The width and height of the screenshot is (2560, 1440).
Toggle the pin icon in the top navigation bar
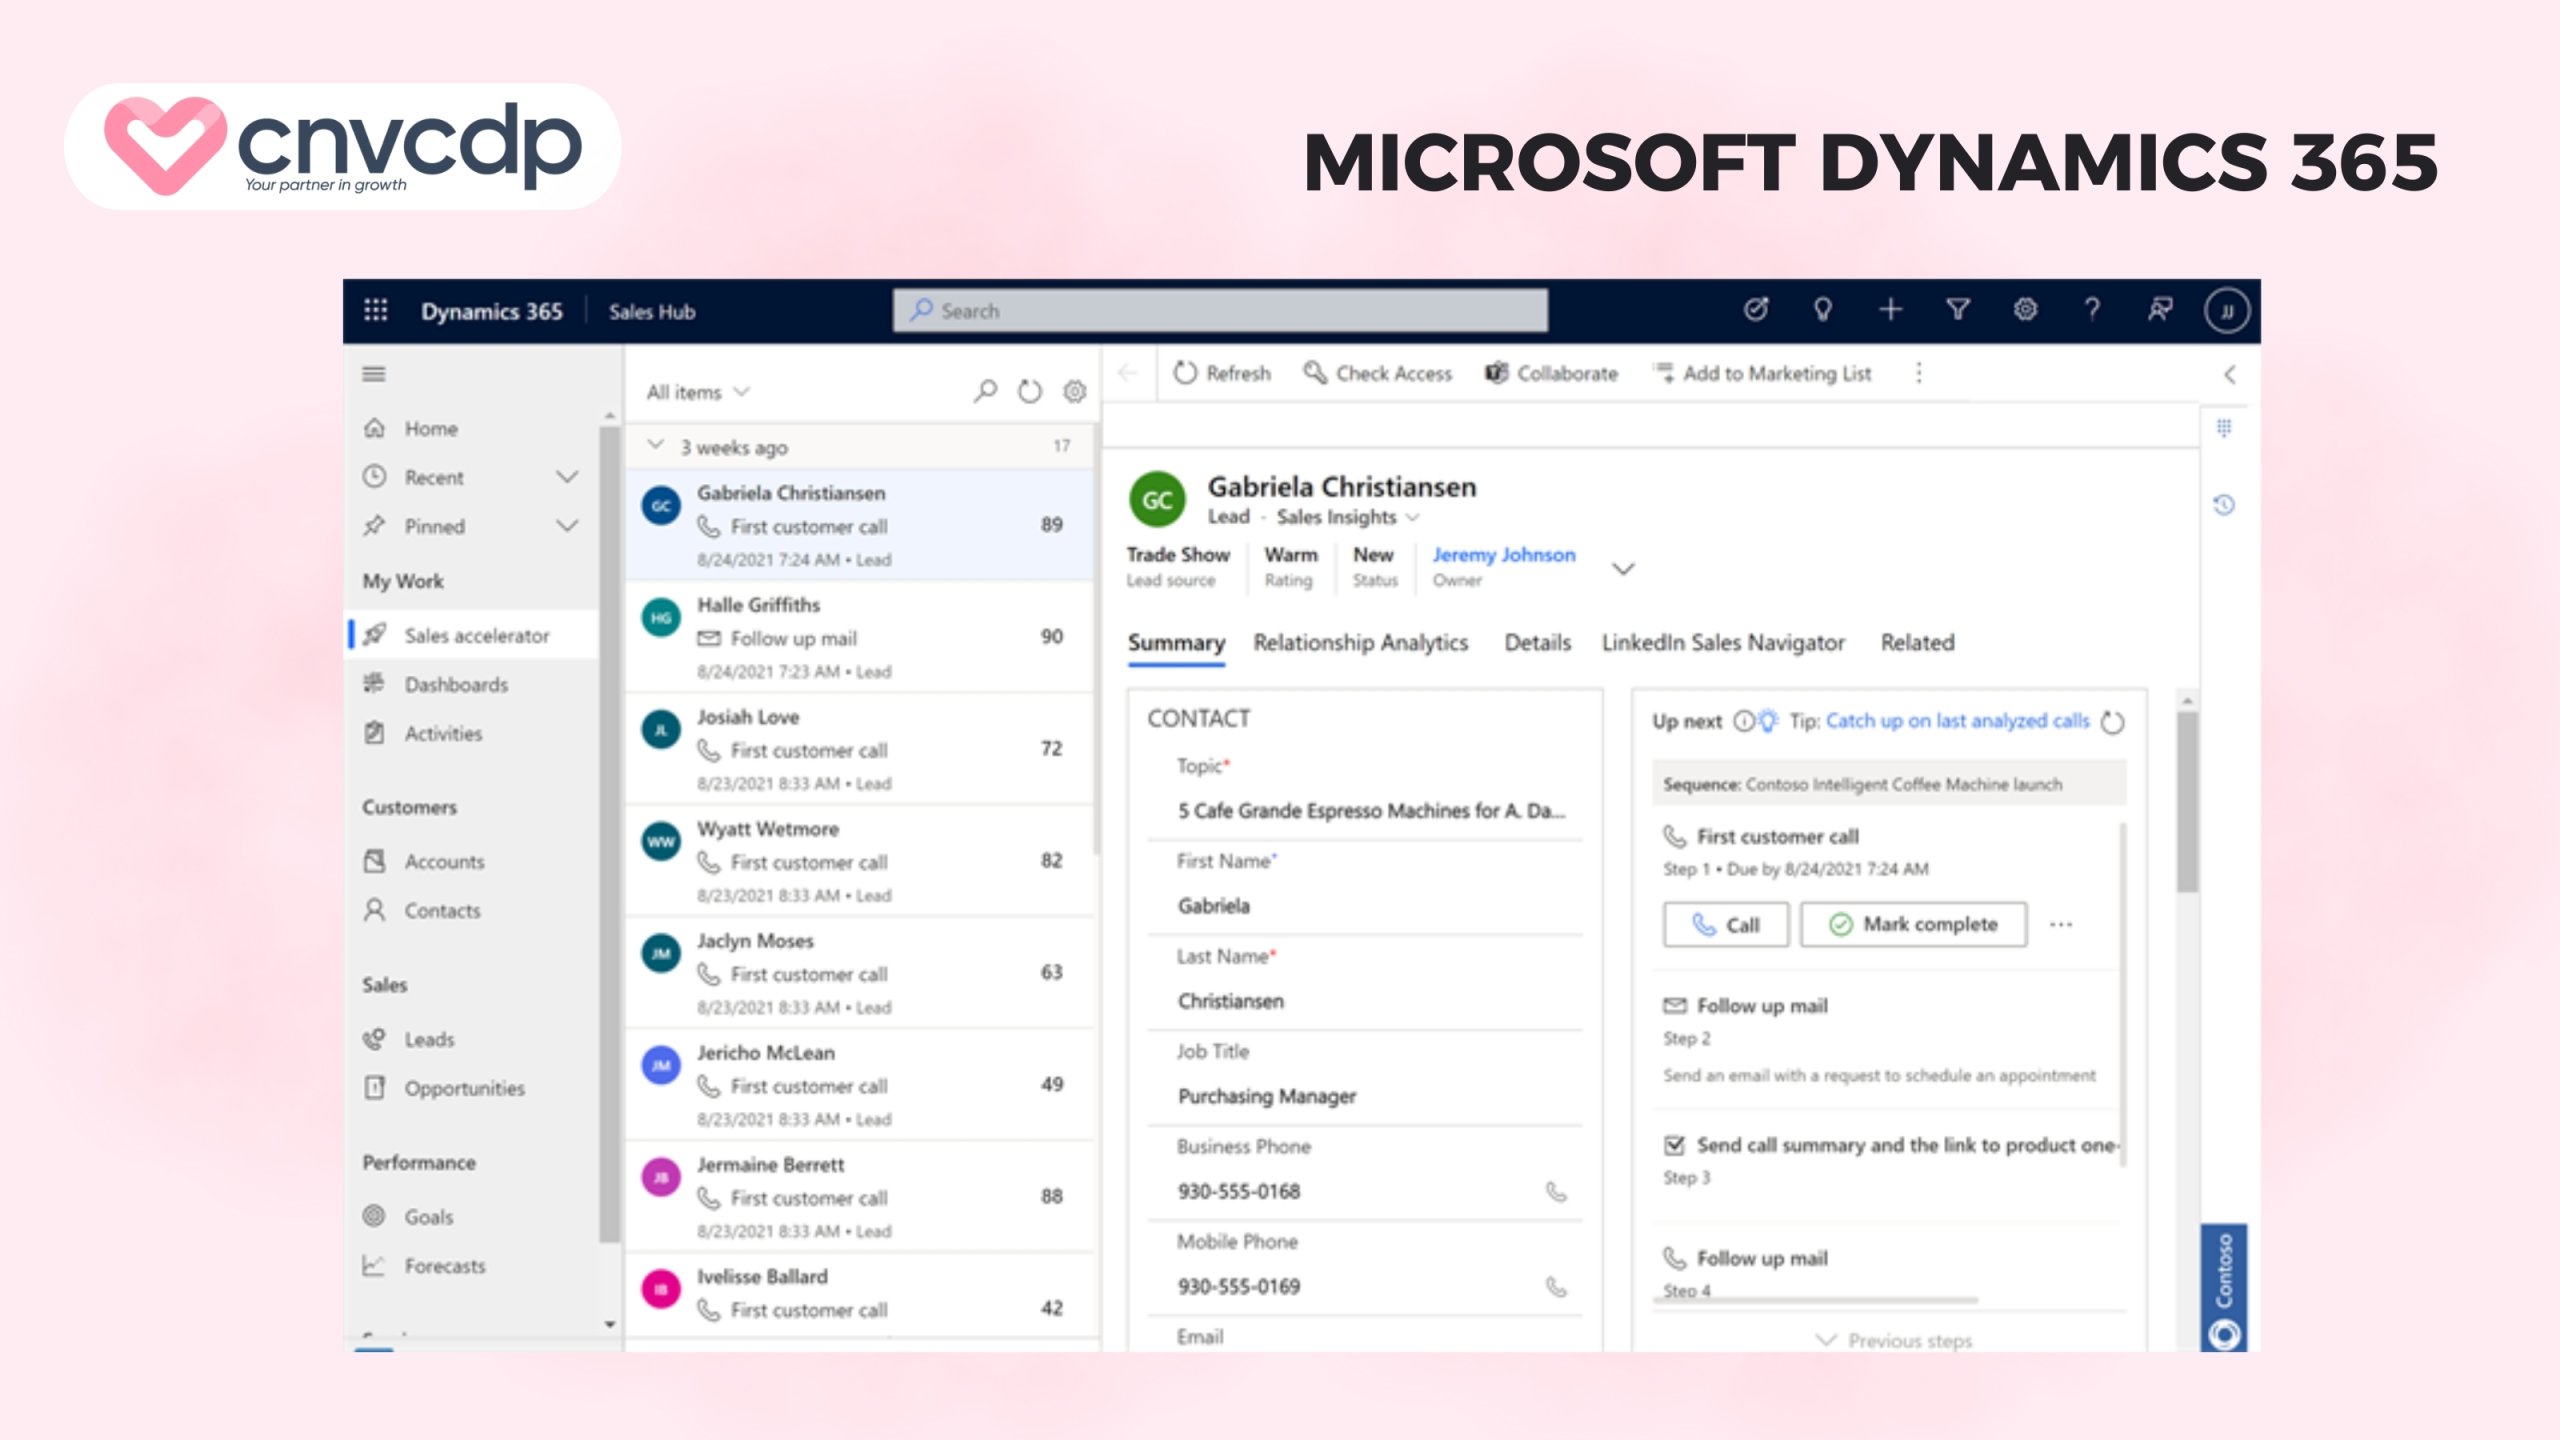tap(2160, 310)
